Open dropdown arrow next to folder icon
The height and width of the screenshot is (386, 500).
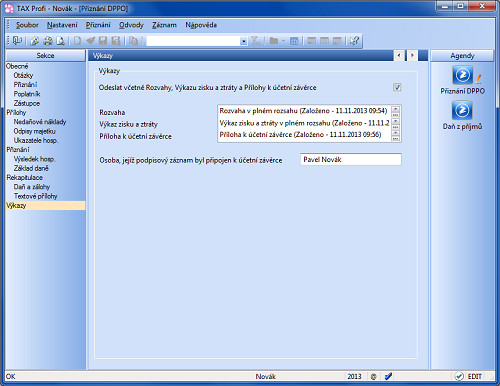click(283, 41)
